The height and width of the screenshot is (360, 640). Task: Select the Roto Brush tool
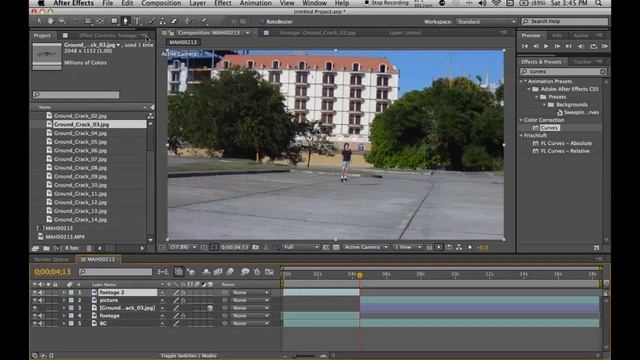pos(188,21)
